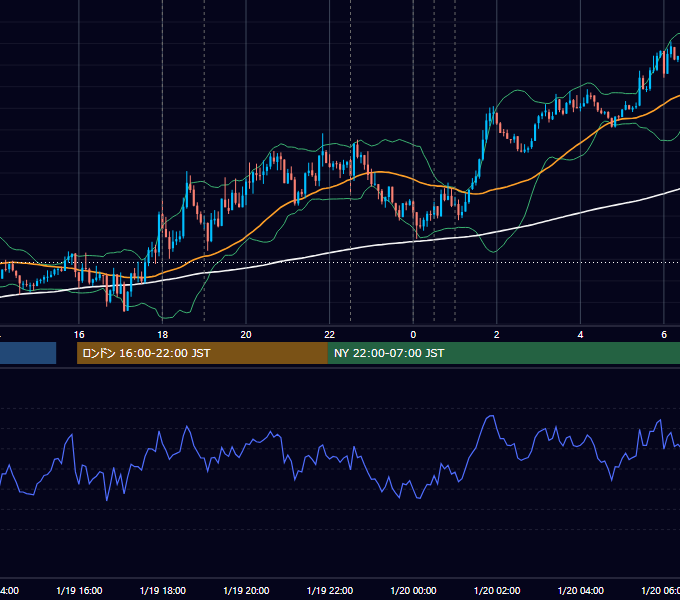Click the '16' hour label on chart axis
The image size is (680, 600).
tap(79, 335)
